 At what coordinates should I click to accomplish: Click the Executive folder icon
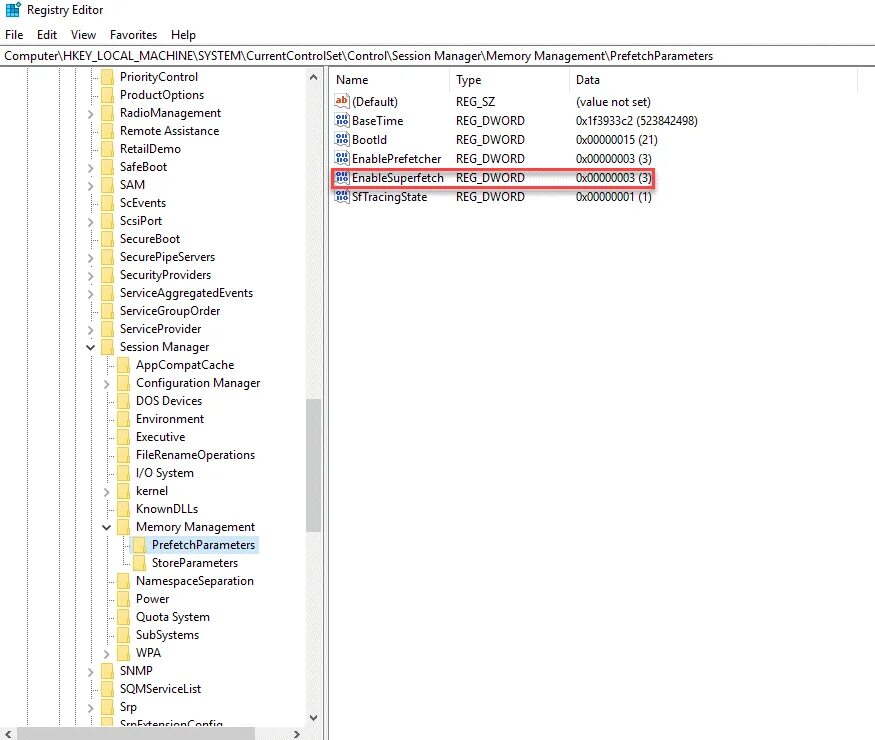point(124,437)
